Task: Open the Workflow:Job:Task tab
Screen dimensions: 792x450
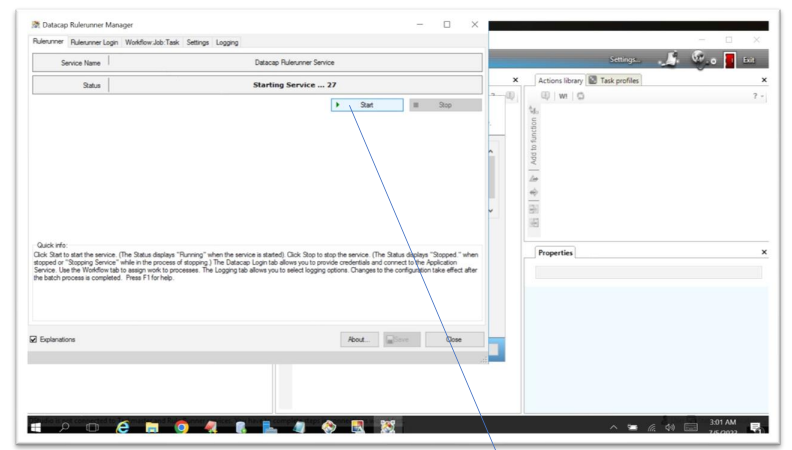Action: pos(152,42)
